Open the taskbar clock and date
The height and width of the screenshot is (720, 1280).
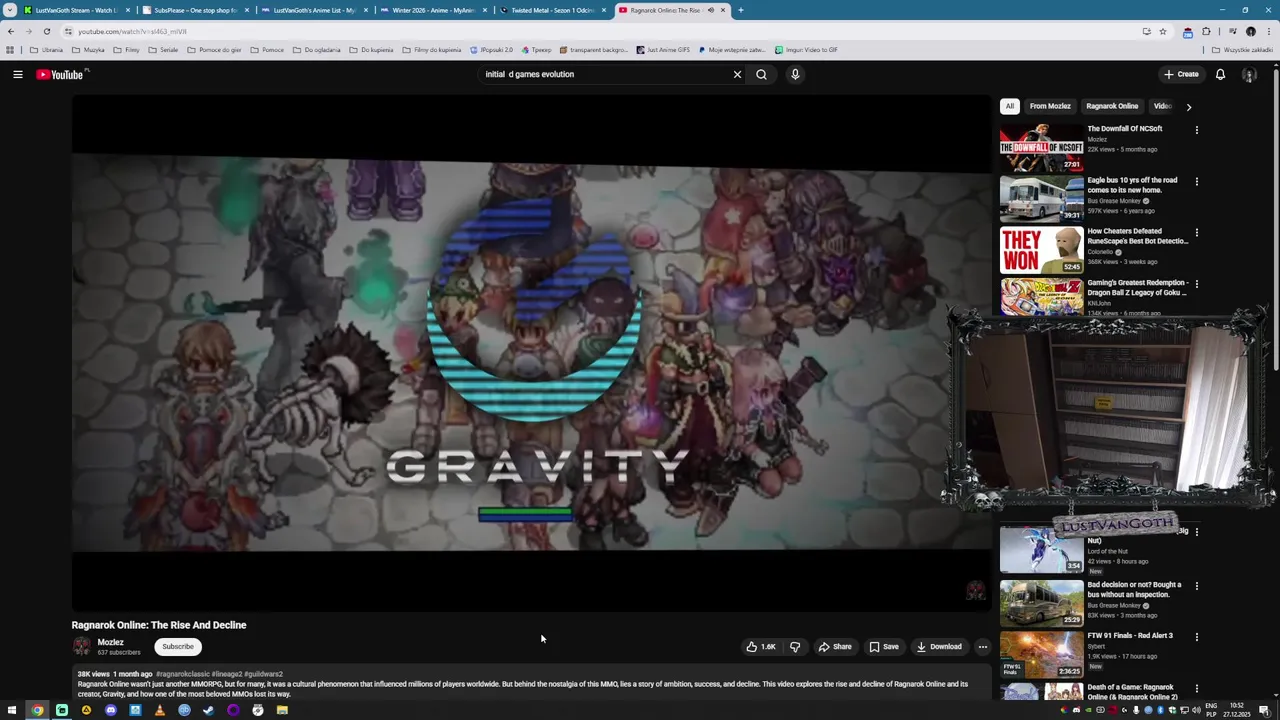pos(1237,710)
